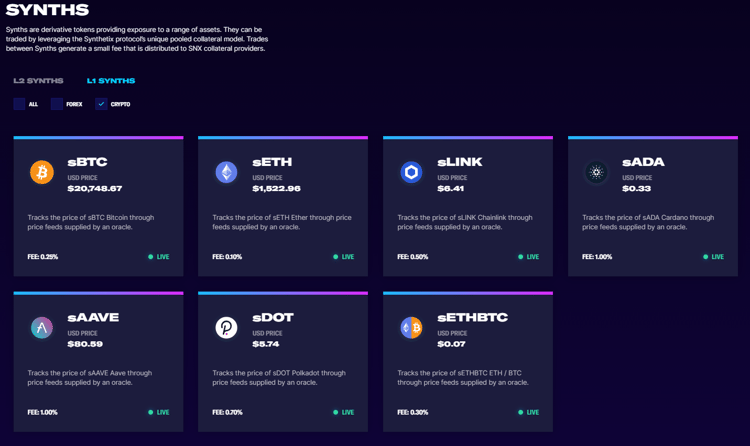Click the sAAVE USD price $80.59

tap(85, 344)
